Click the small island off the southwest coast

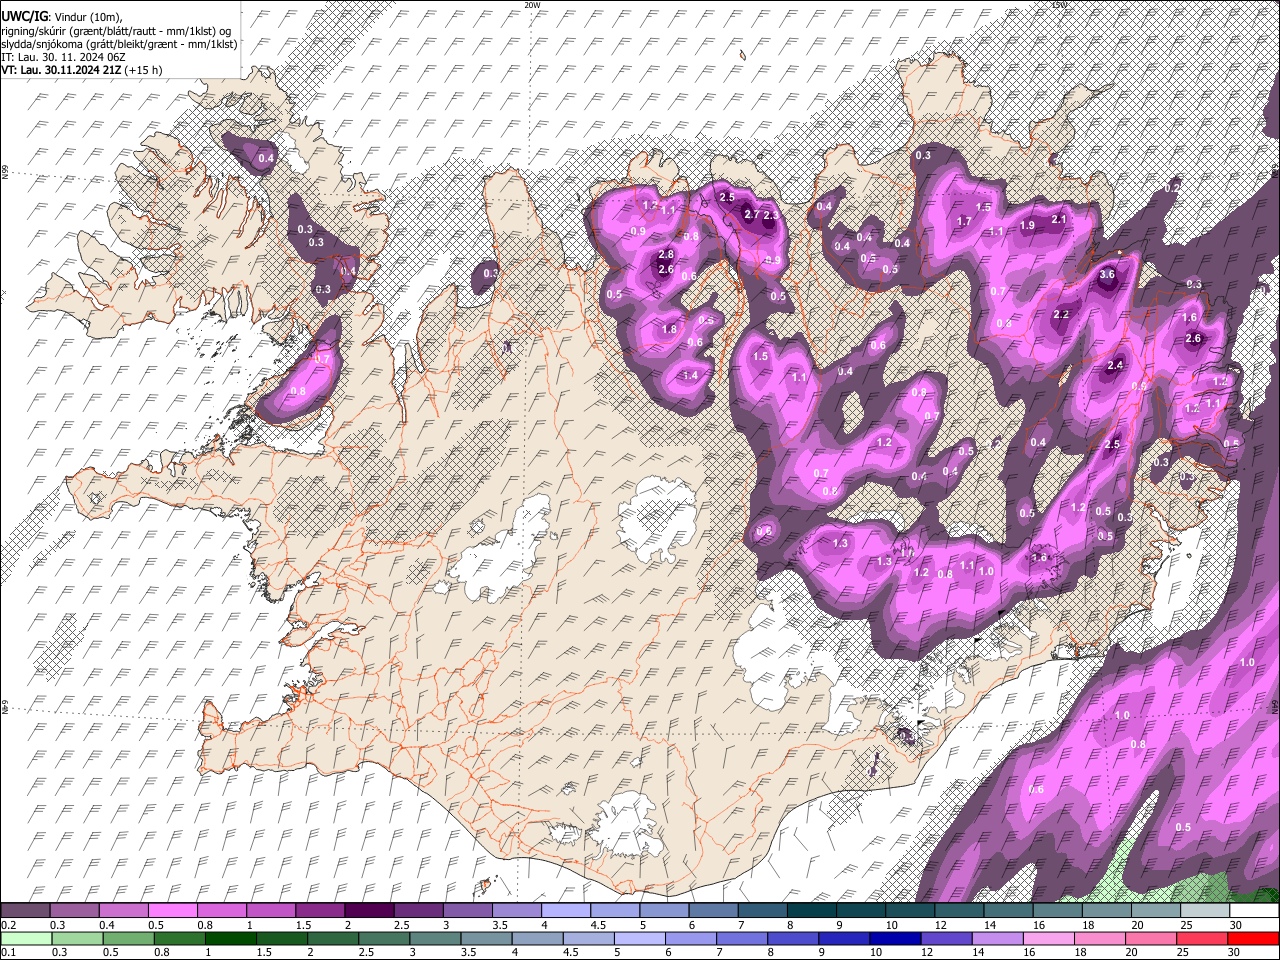coord(484,888)
